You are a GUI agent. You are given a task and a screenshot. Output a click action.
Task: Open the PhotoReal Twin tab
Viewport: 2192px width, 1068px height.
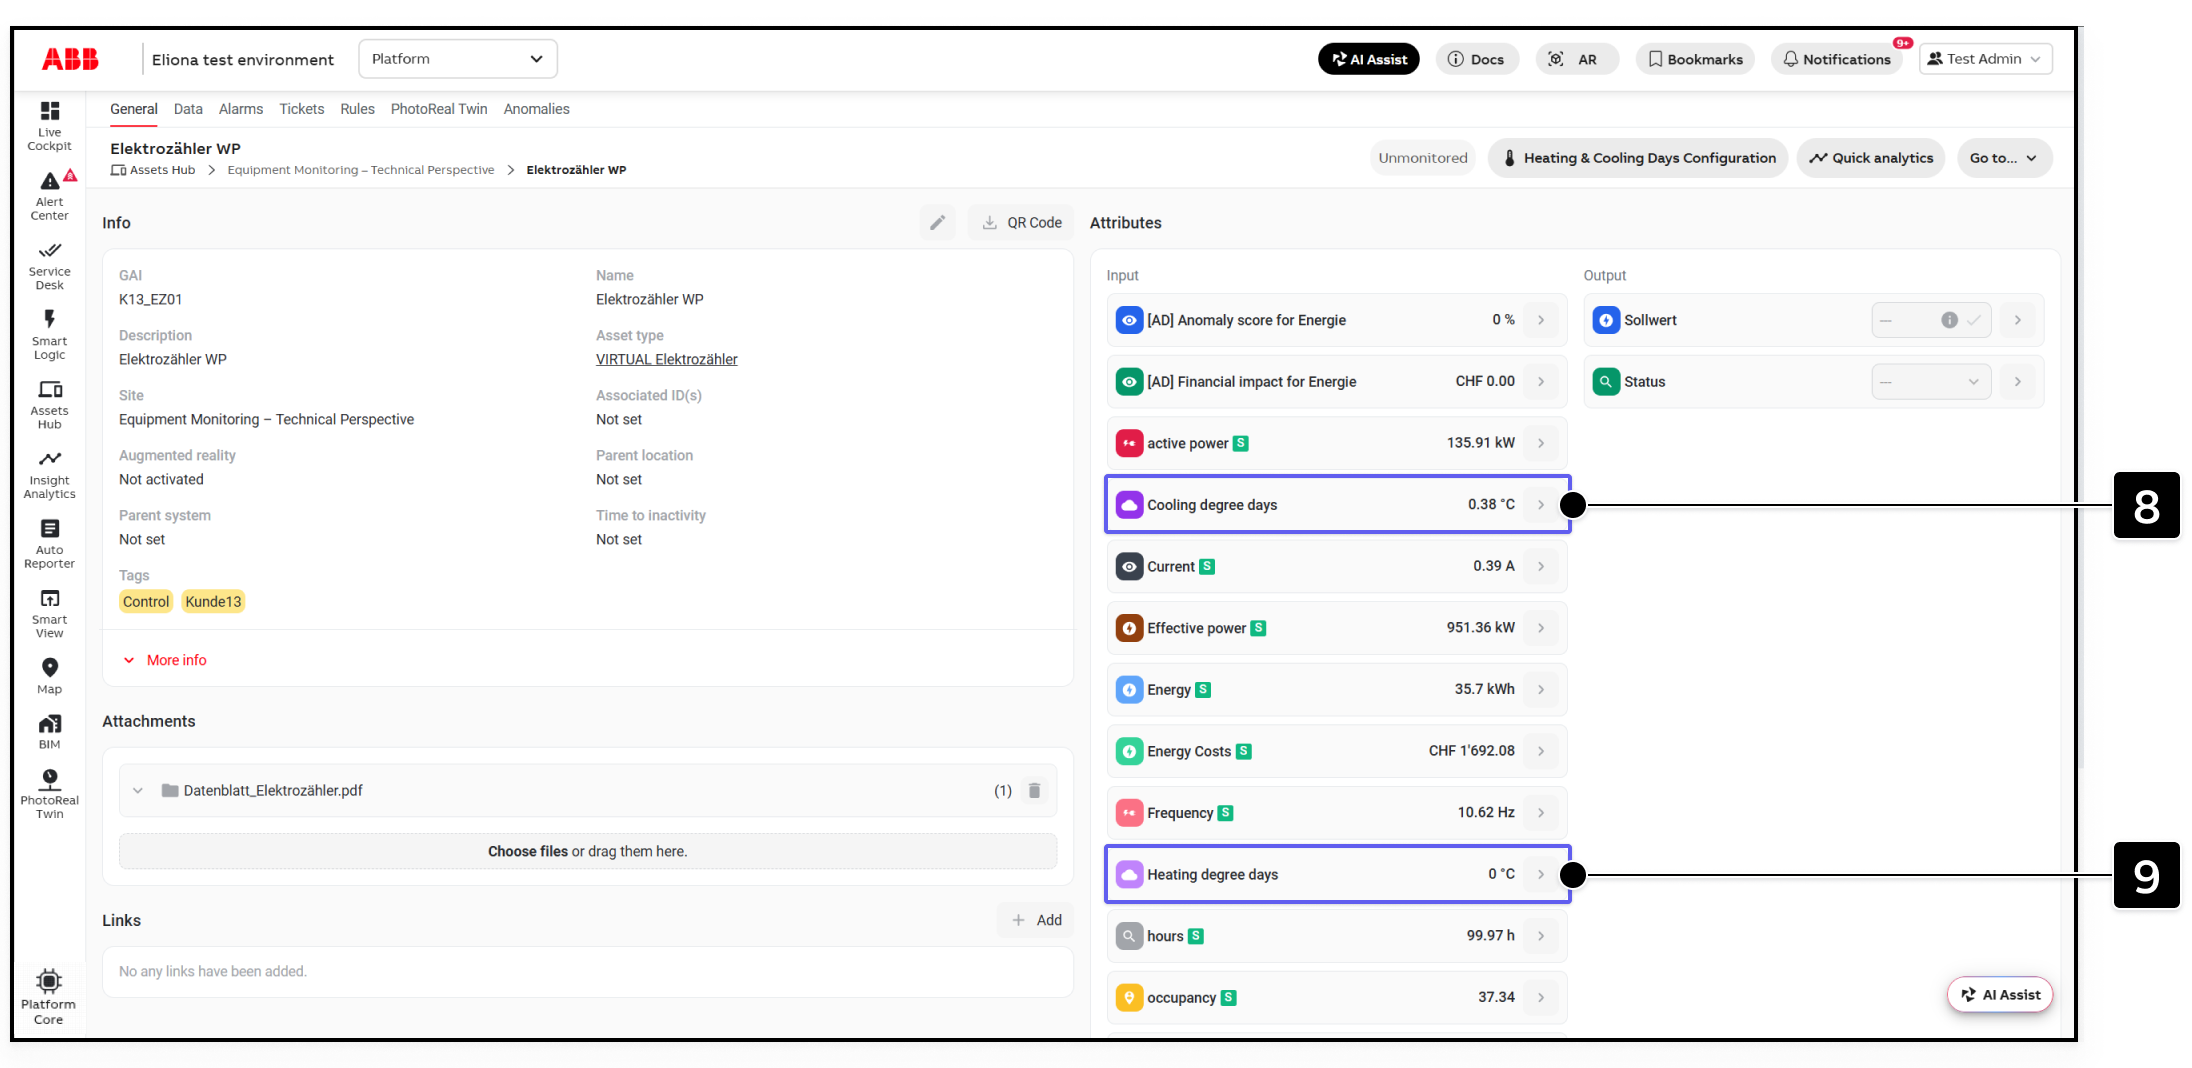[x=439, y=109]
